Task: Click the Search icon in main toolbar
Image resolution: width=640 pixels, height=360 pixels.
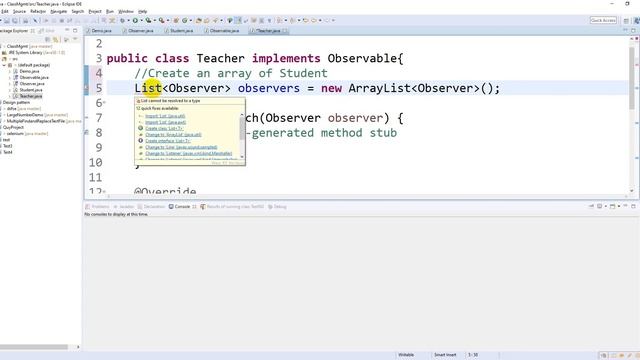Action: pos(215,20)
